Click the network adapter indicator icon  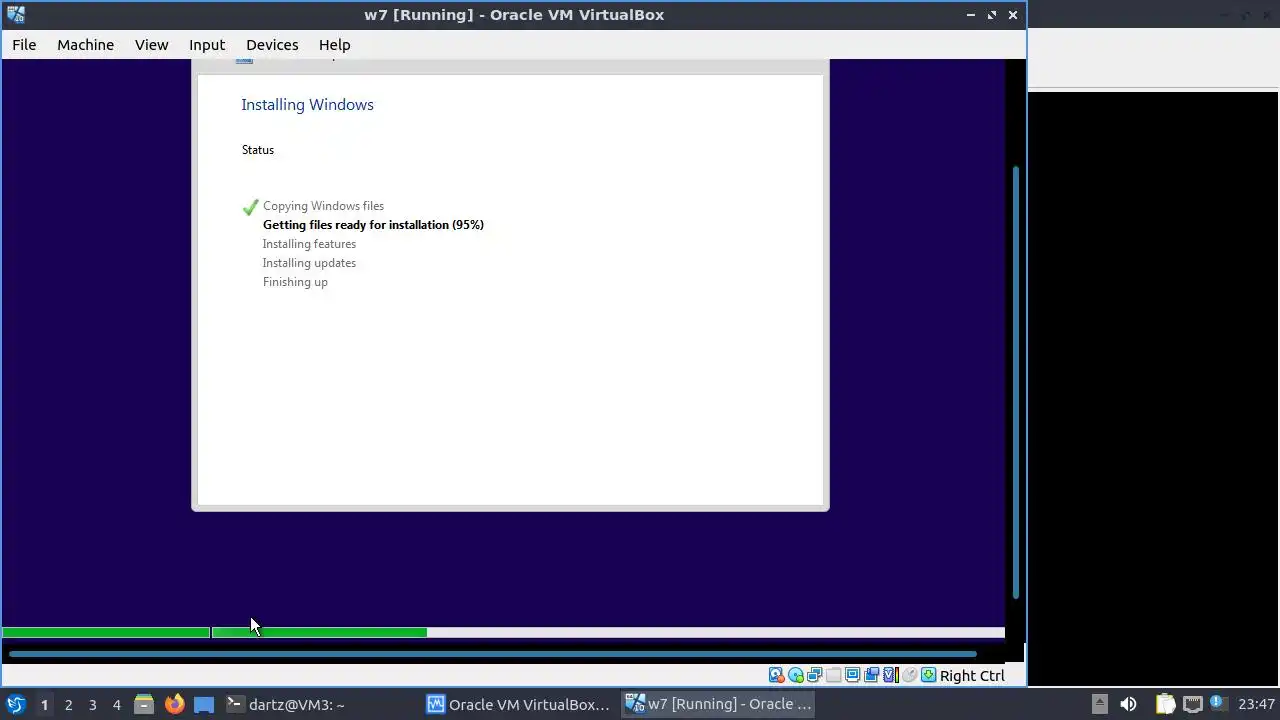(815, 675)
